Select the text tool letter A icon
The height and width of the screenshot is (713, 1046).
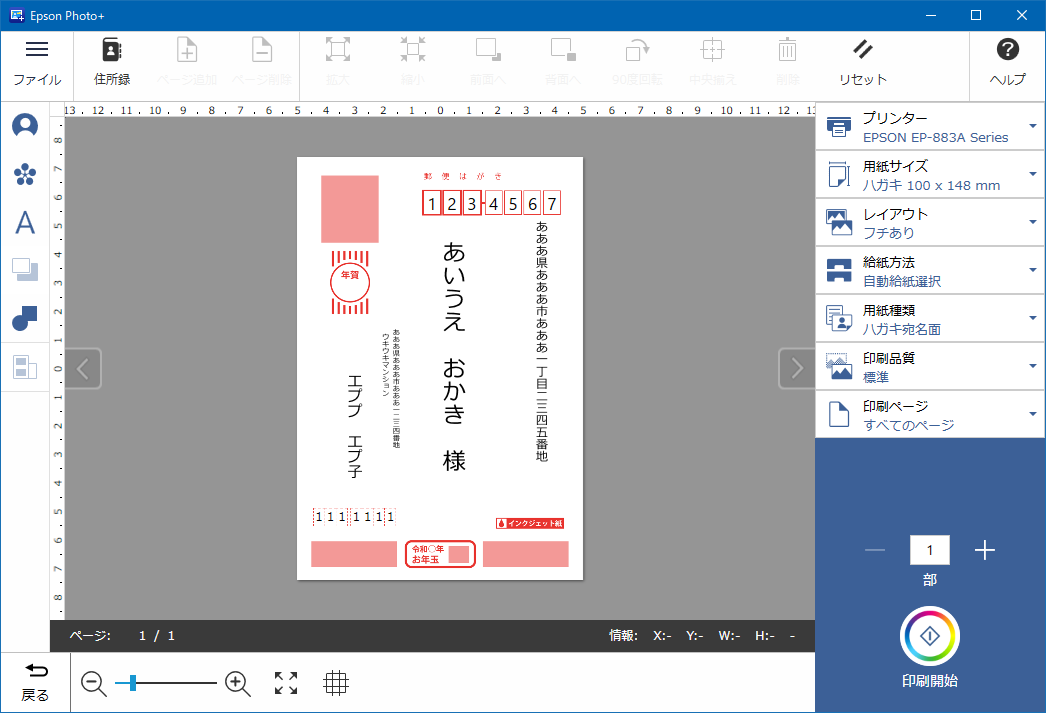point(25,223)
